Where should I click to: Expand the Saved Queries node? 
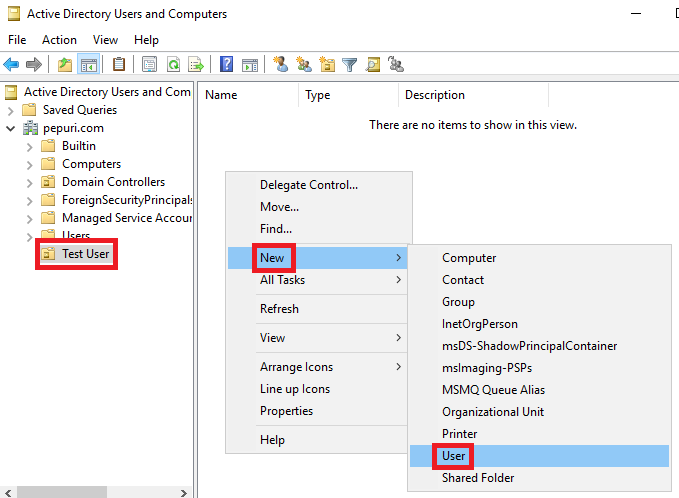tap(11, 111)
